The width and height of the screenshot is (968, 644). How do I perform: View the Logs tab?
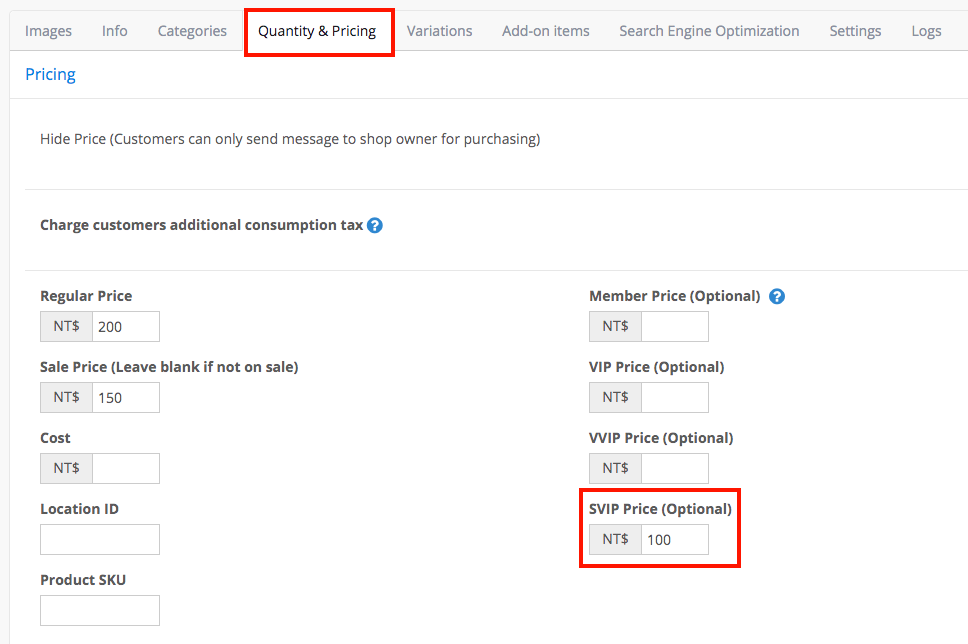click(x=926, y=31)
